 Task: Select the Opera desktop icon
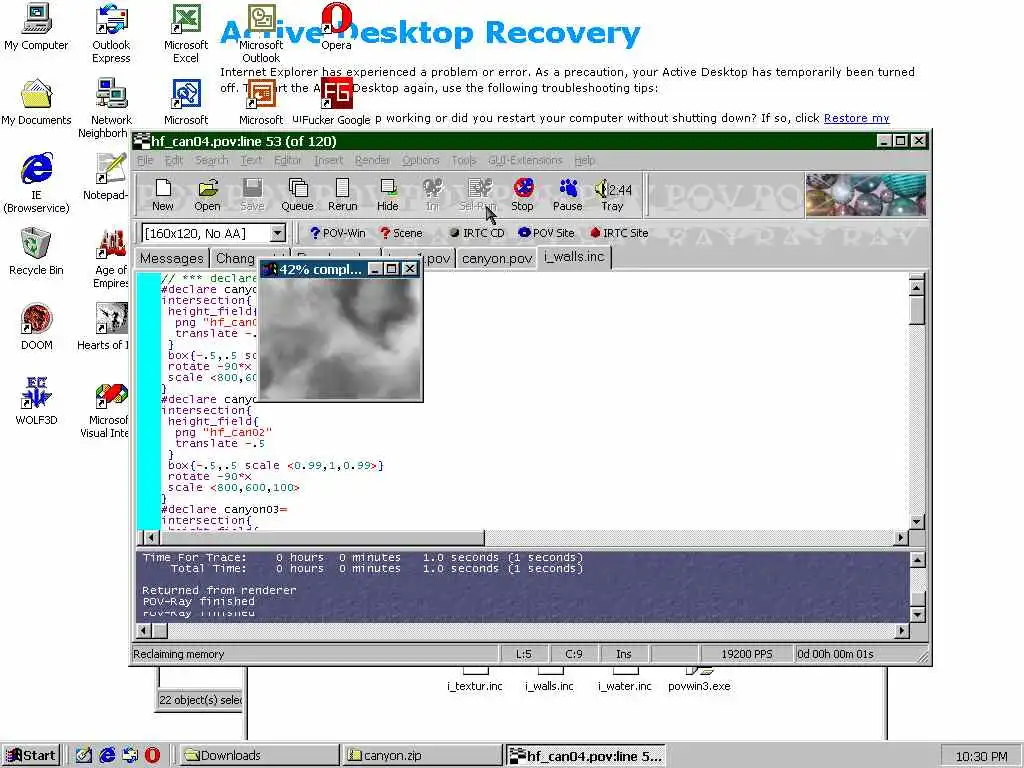tap(336, 27)
